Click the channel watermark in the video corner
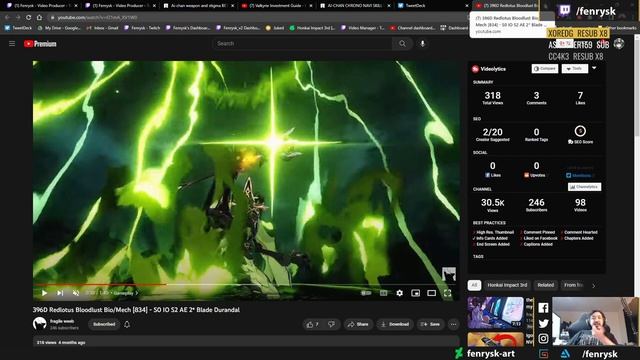 pos(449,274)
